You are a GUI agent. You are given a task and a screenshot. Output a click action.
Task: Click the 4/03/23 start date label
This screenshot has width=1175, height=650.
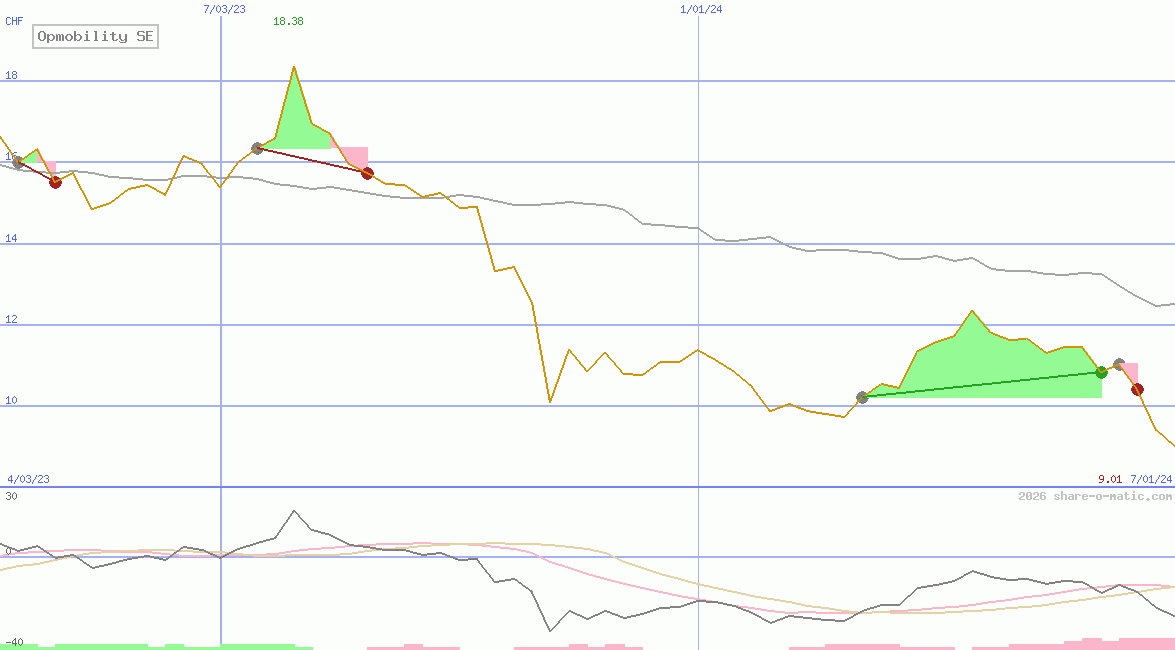pos(28,479)
